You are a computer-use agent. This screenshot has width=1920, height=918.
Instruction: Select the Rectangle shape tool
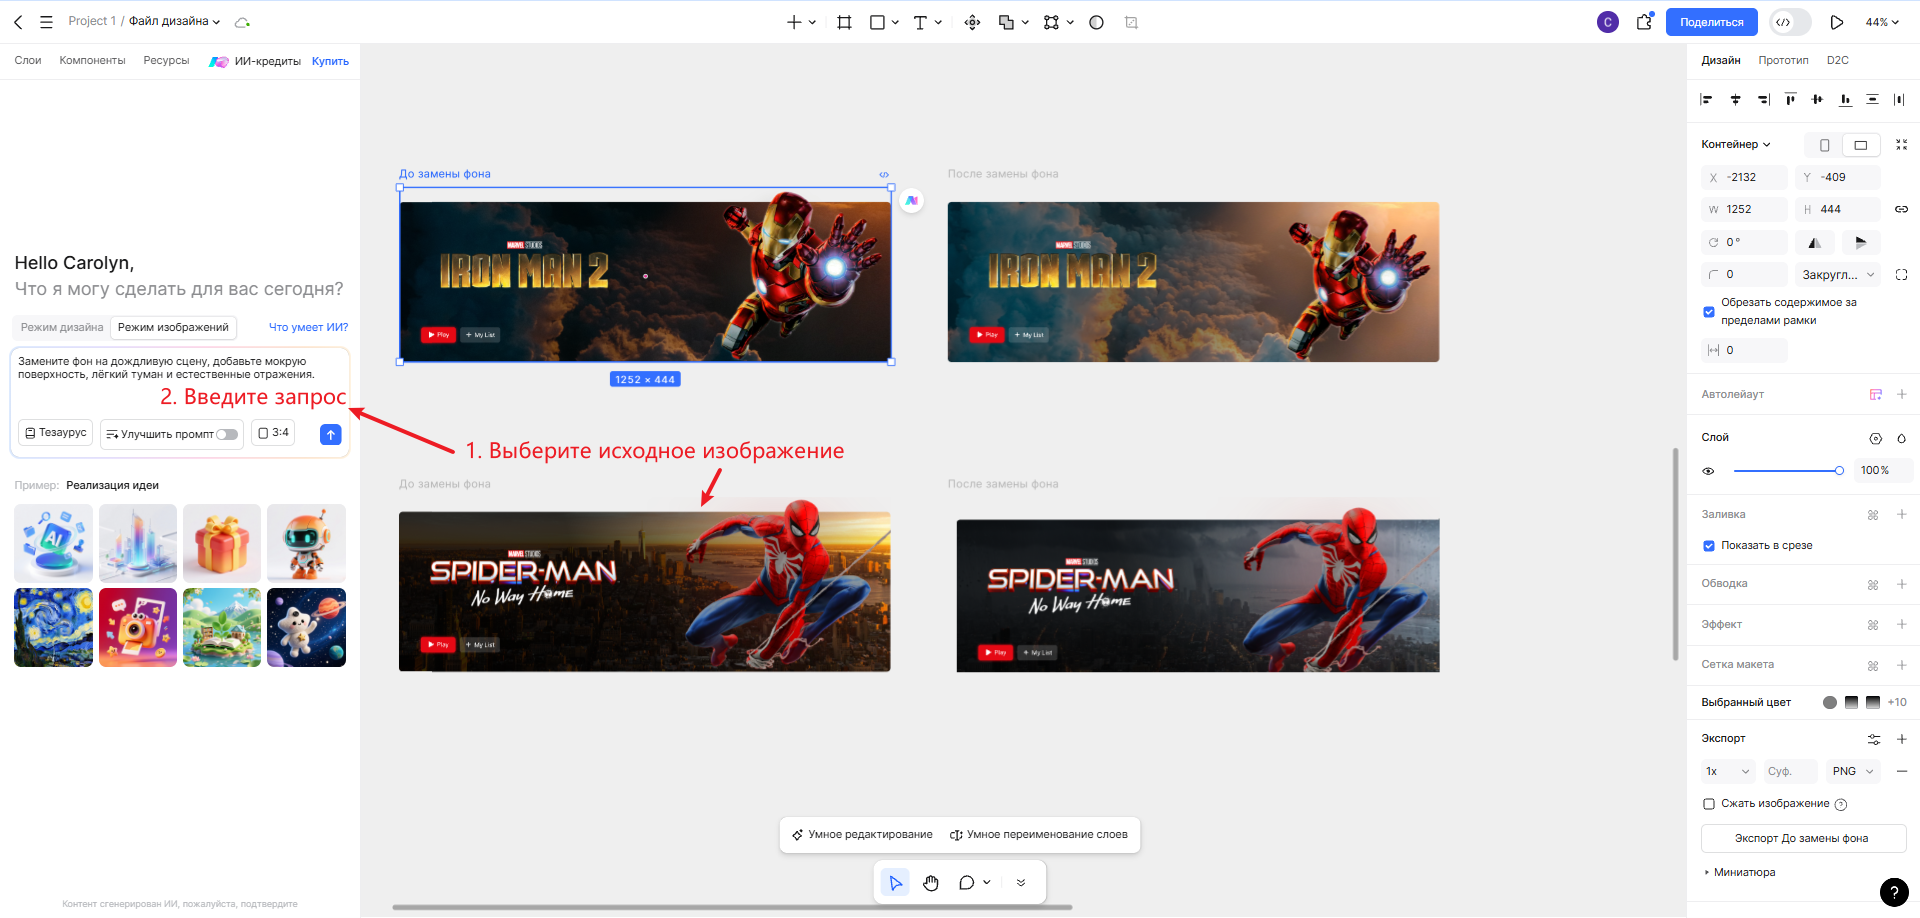coord(877,22)
